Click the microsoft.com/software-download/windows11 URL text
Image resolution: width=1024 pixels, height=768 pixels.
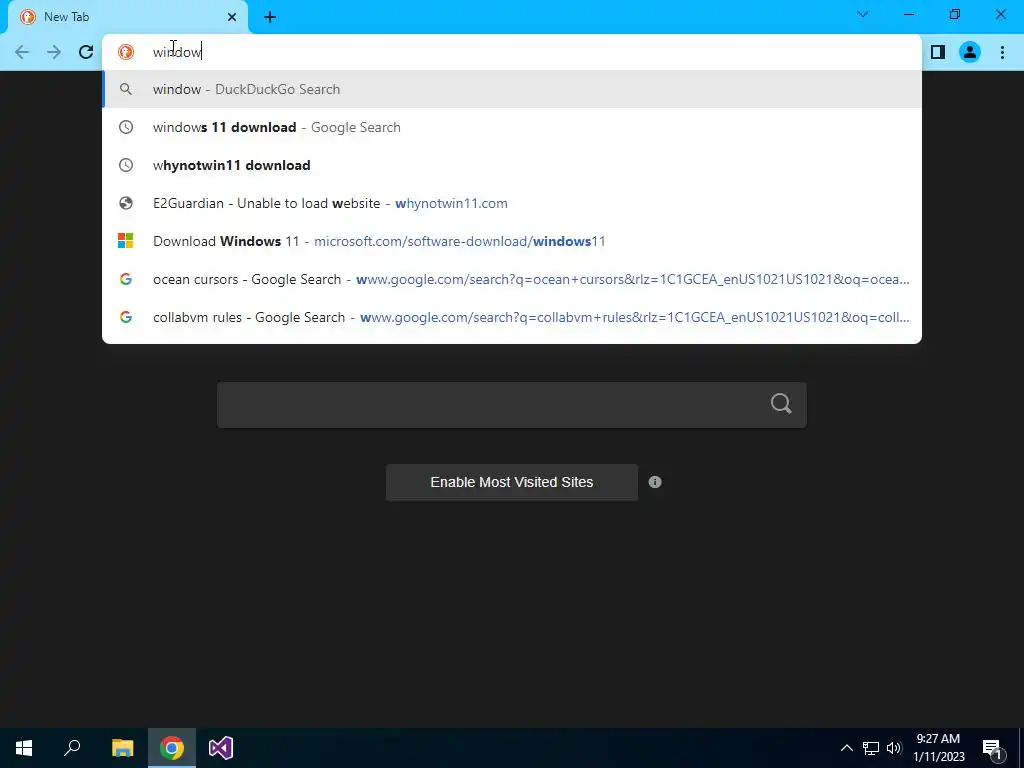pos(460,241)
